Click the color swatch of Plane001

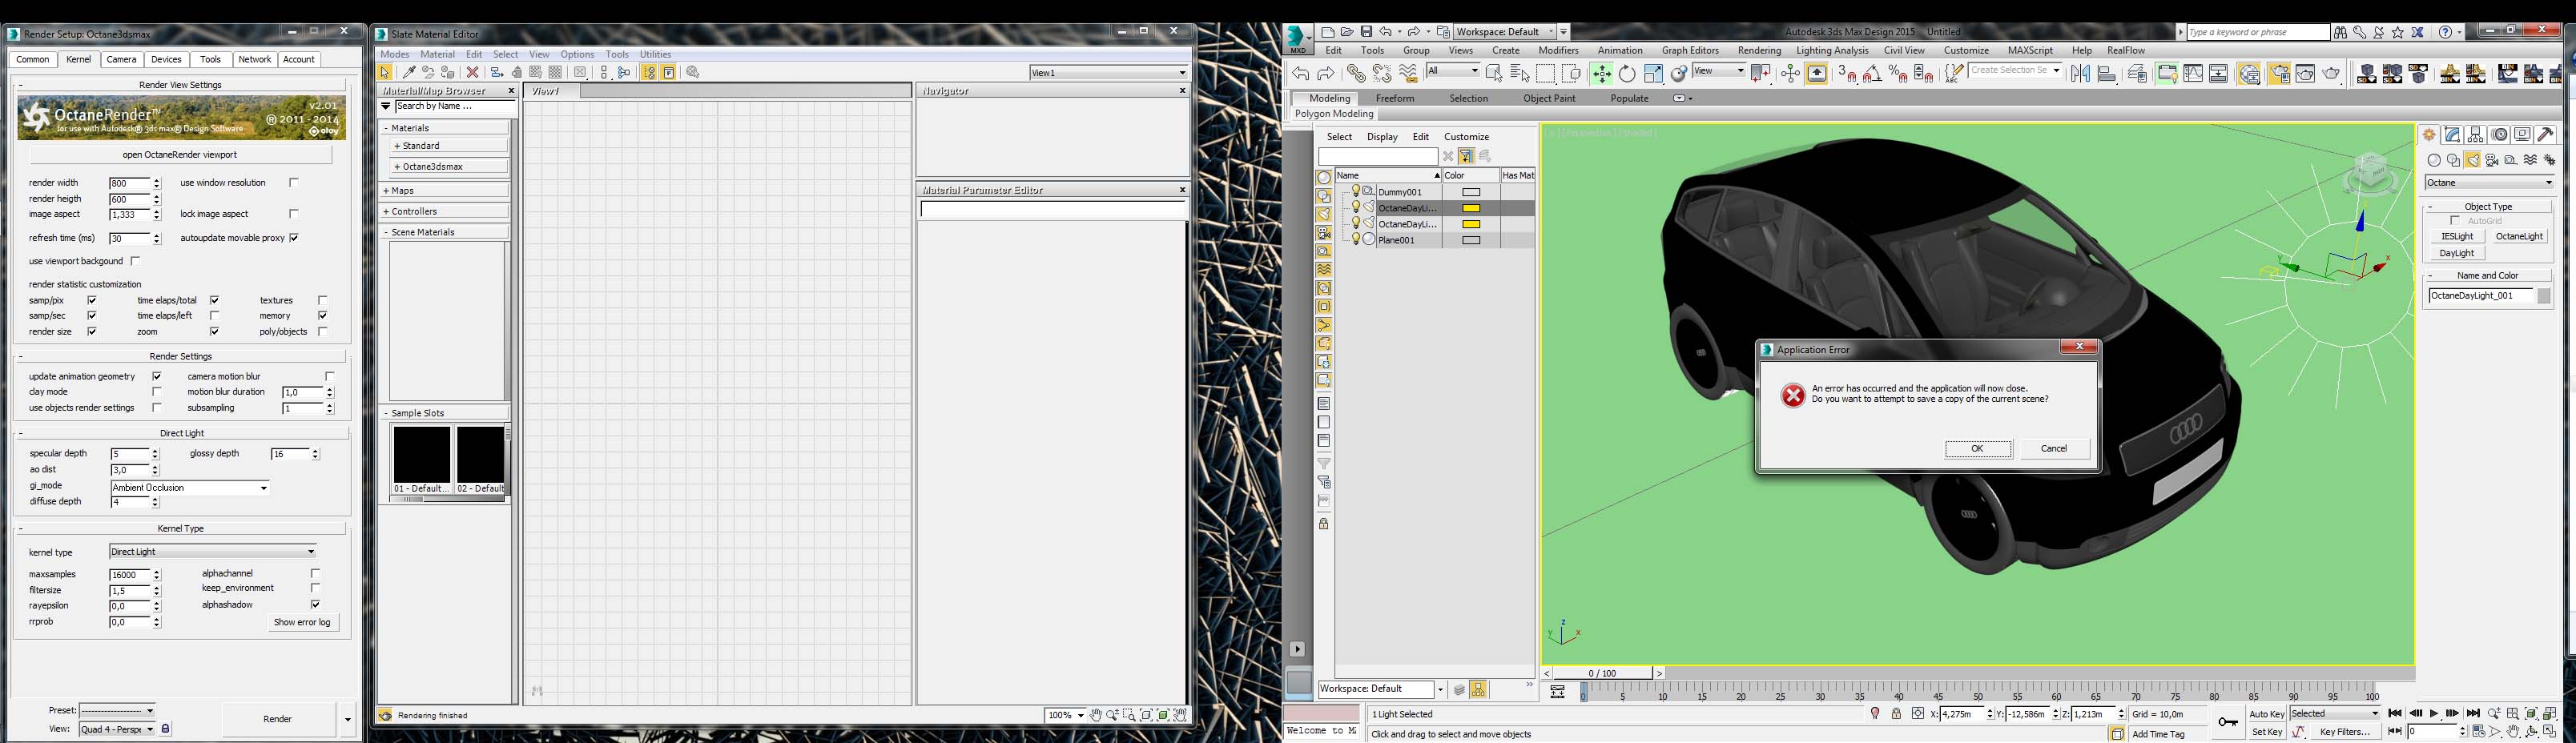(1471, 240)
